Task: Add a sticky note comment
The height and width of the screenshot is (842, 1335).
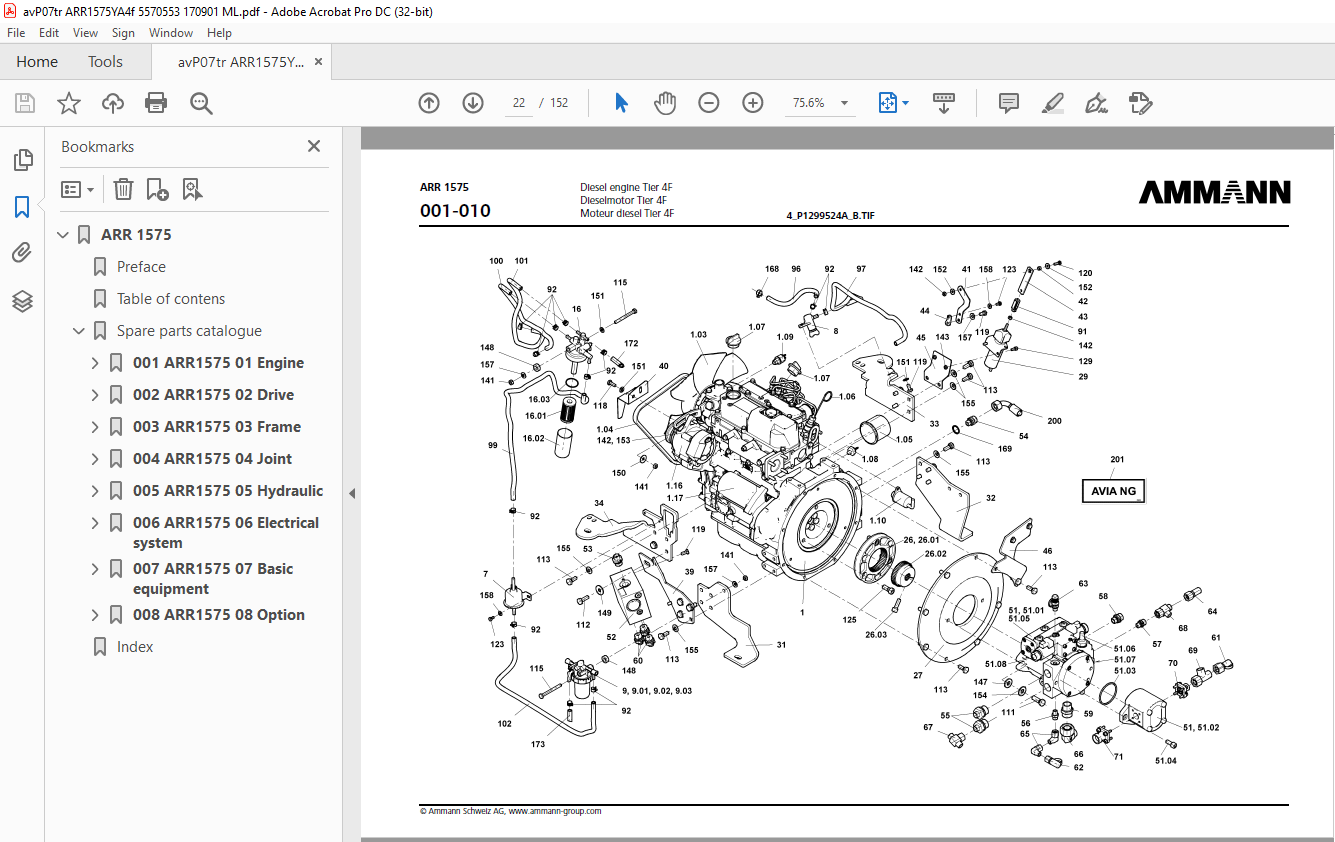Action: click(1009, 103)
